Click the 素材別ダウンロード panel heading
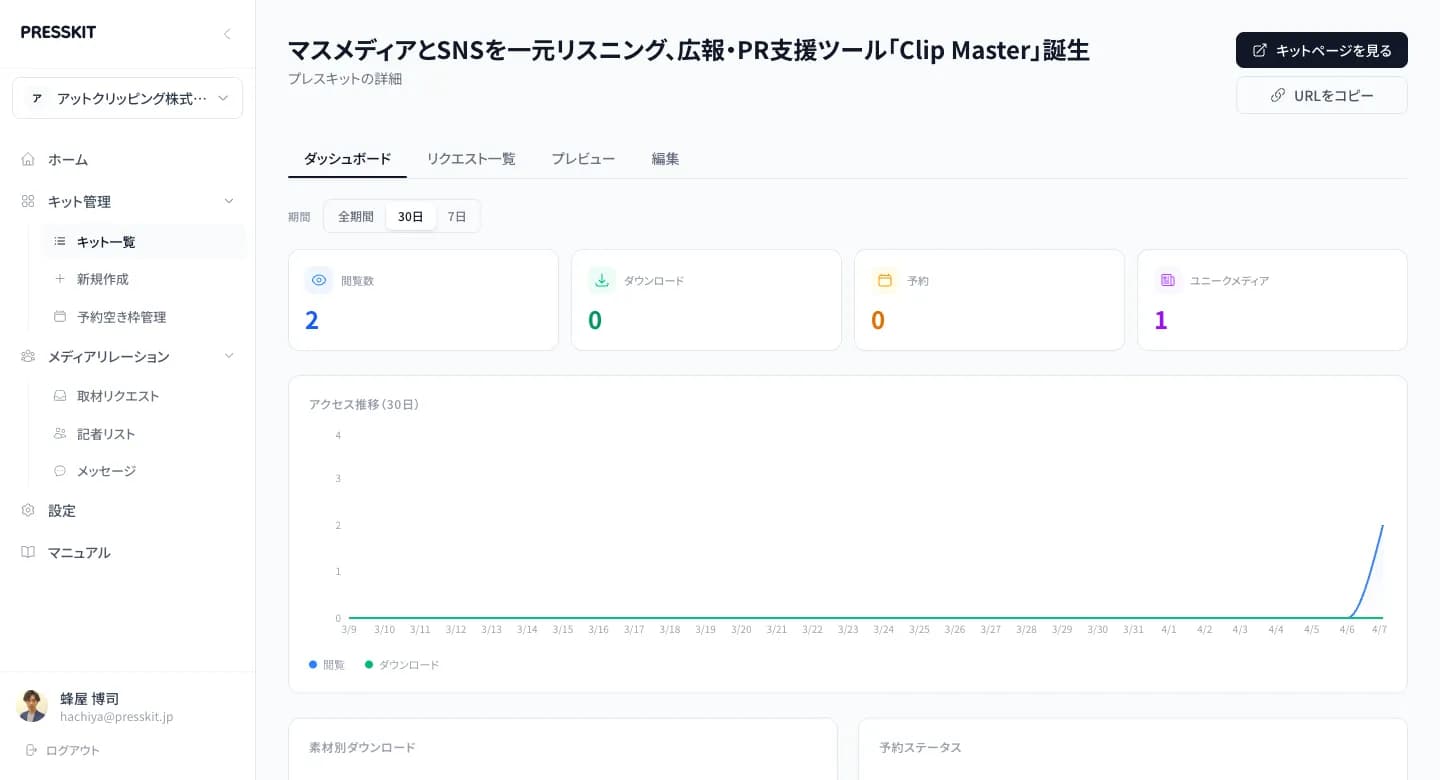The image size is (1440, 780). tap(362, 747)
